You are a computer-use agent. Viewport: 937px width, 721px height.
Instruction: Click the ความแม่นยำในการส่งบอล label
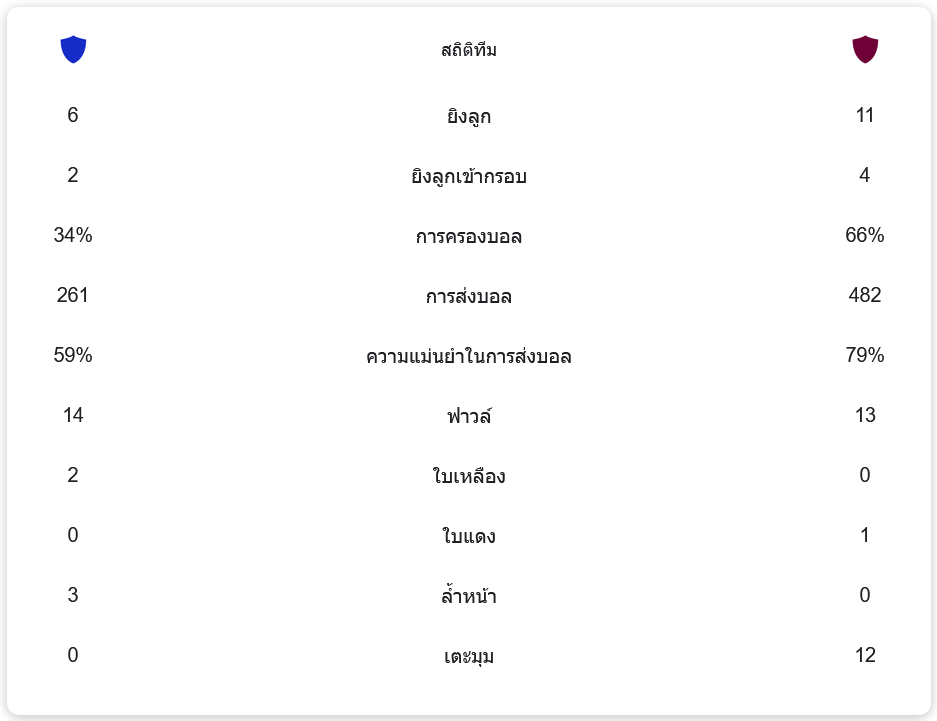468,357
